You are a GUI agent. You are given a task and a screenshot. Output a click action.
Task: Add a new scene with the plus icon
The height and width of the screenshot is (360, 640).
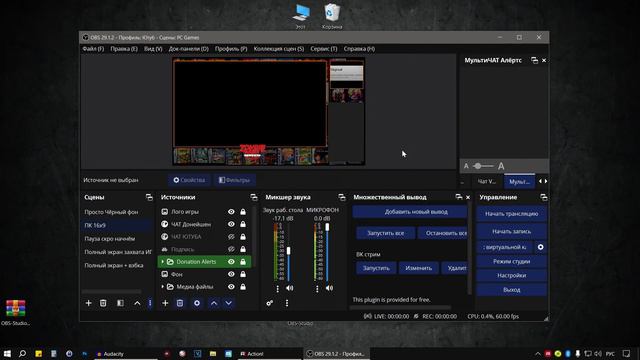point(88,303)
